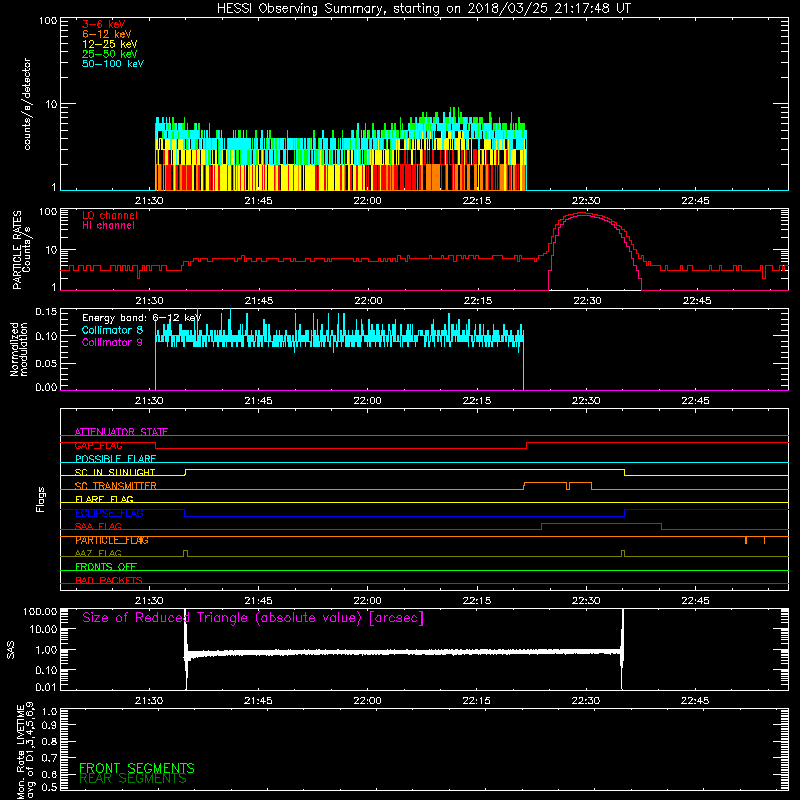Select the 50-100 keV legend label

click(113, 64)
